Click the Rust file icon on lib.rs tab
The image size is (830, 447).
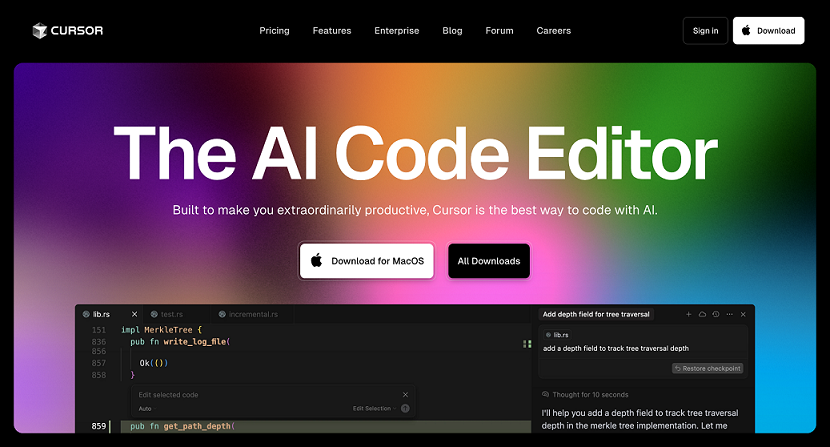[86, 314]
